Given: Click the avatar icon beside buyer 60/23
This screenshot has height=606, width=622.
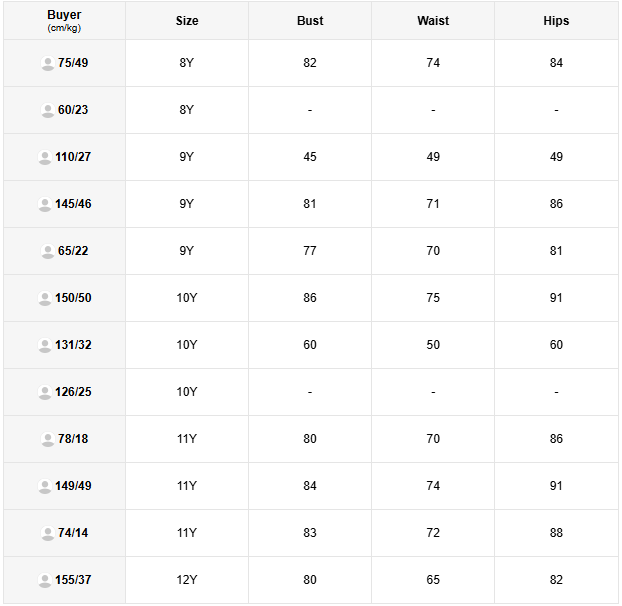Looking at the screenshot, I should [x=47, y=111].
